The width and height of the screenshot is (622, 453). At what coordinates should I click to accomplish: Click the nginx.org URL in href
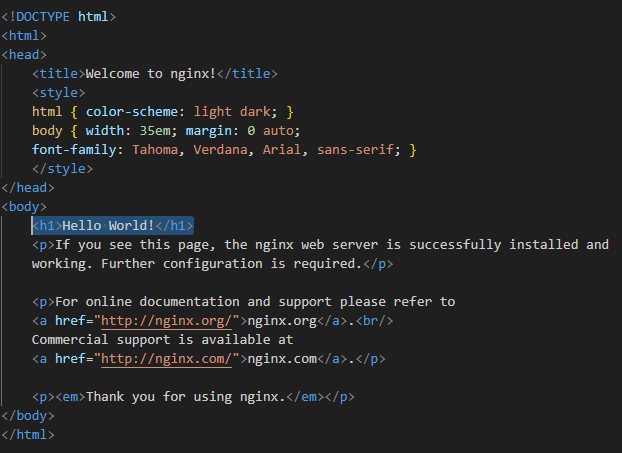click(x=166, y=321)
